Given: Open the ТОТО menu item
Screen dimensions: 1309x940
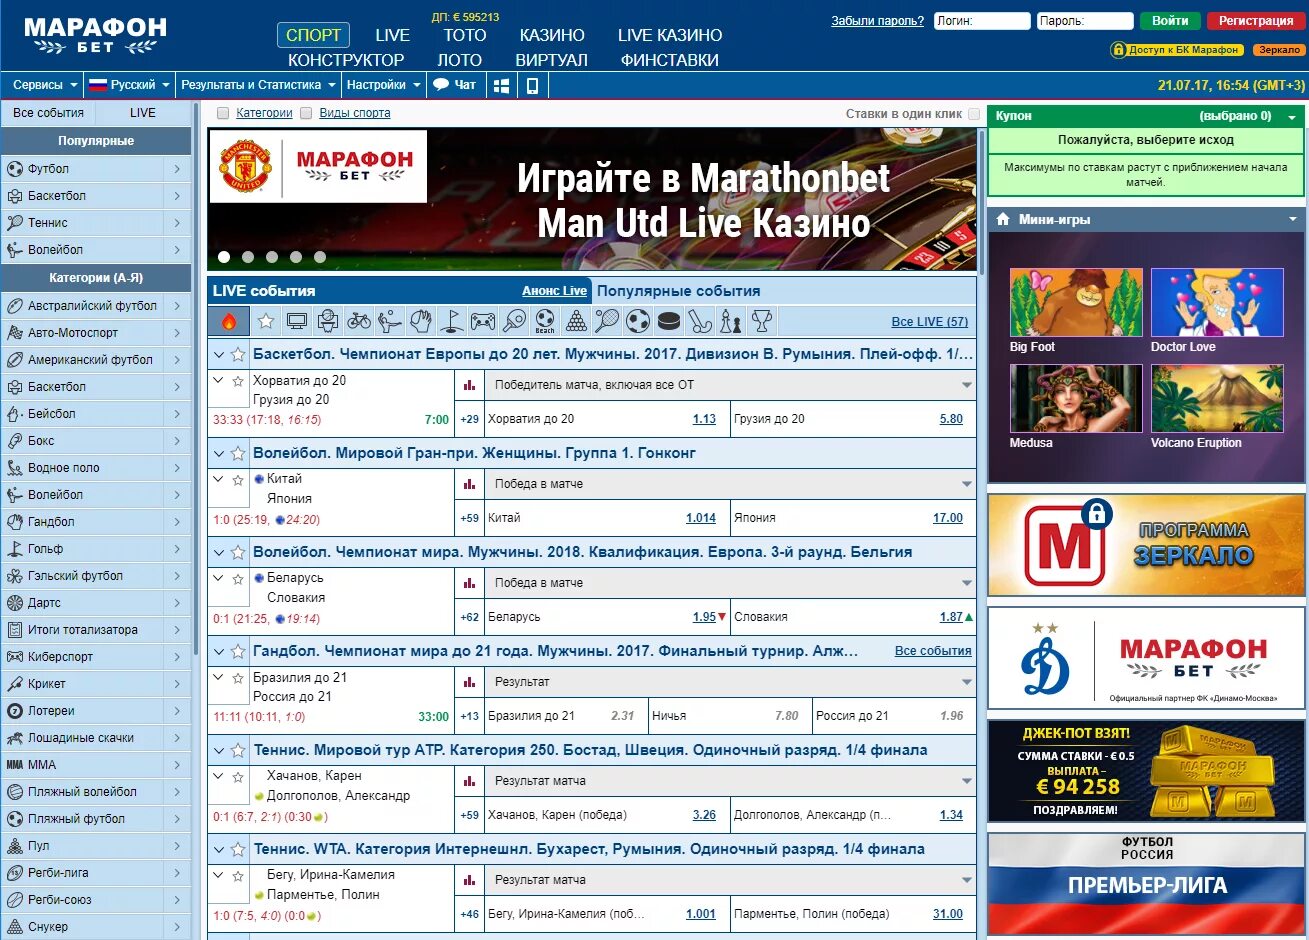Looking at the screenshot, I should tap(465, 35).
